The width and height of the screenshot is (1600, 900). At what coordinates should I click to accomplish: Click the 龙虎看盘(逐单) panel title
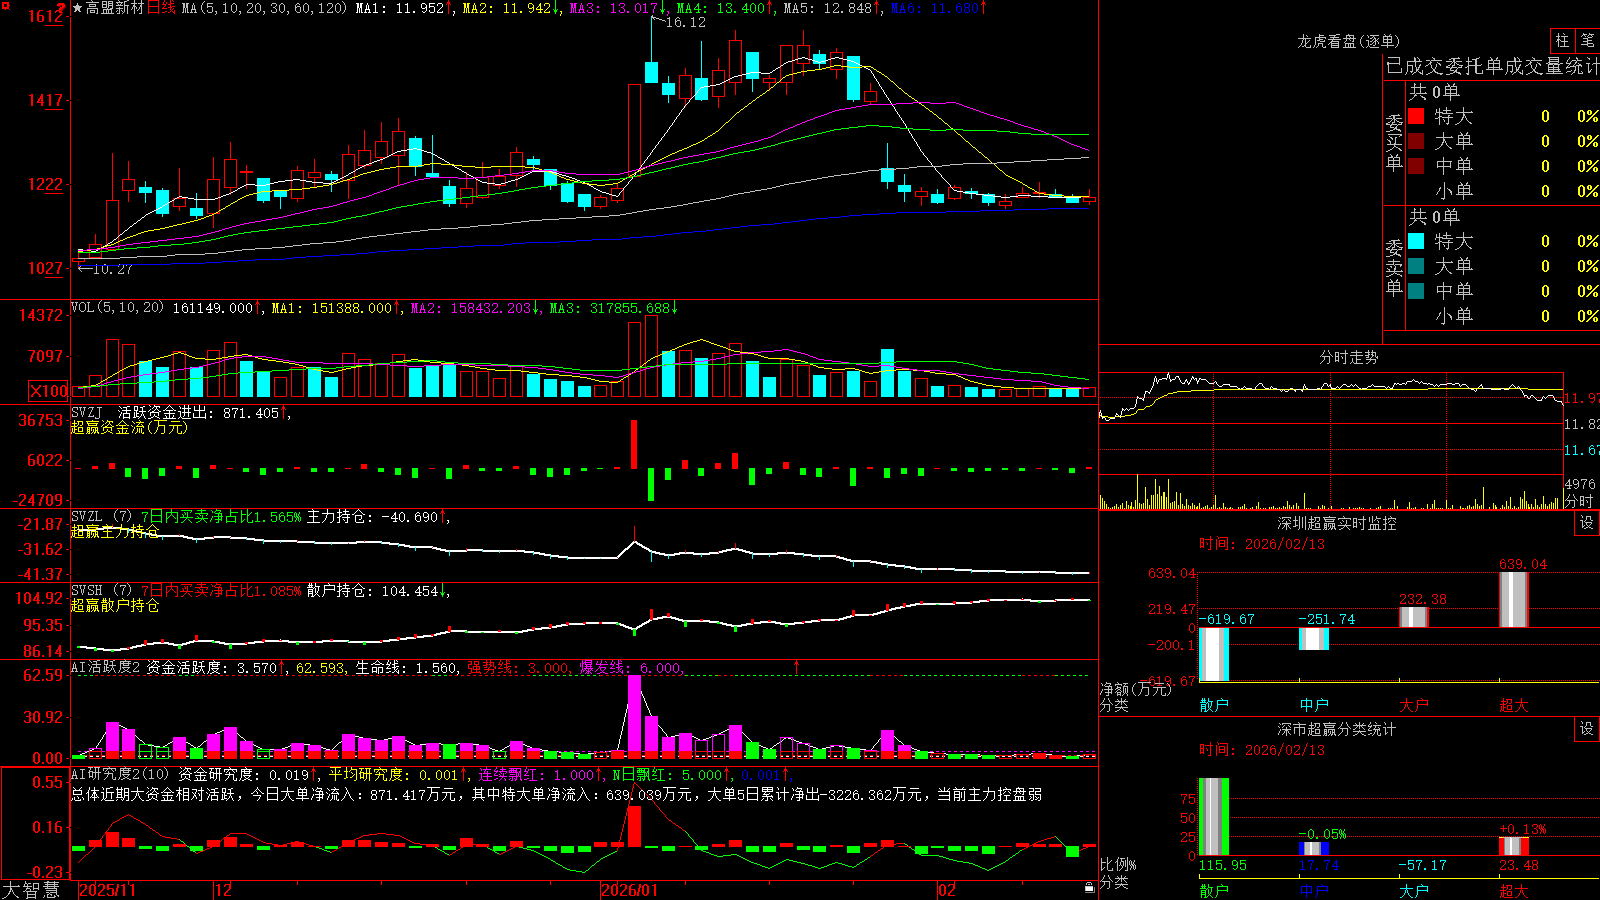1348,41
